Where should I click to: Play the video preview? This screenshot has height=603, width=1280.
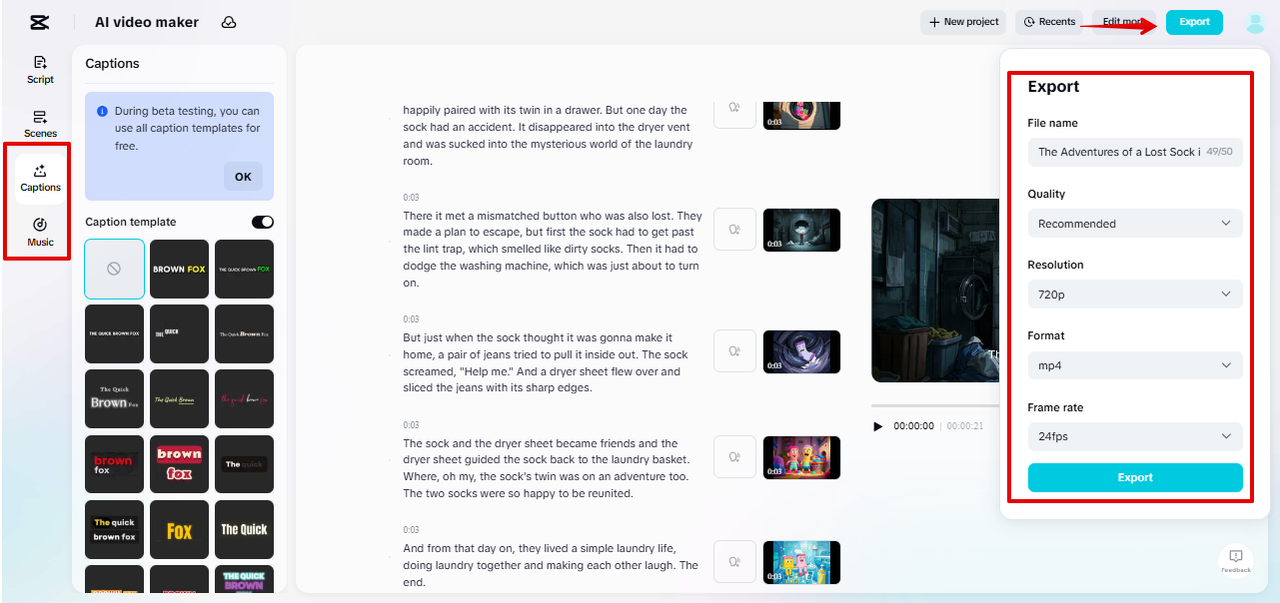point(878,426)
